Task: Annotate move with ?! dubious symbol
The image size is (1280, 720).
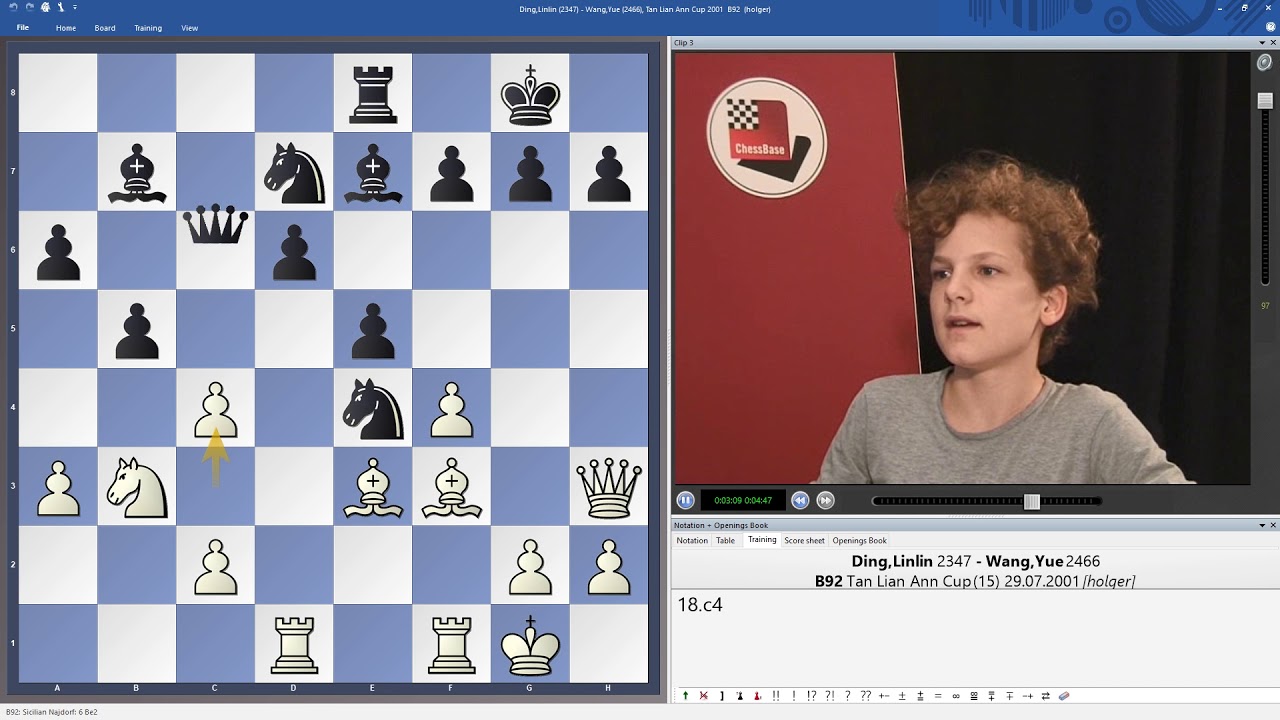Action: [x=830, y=696]
